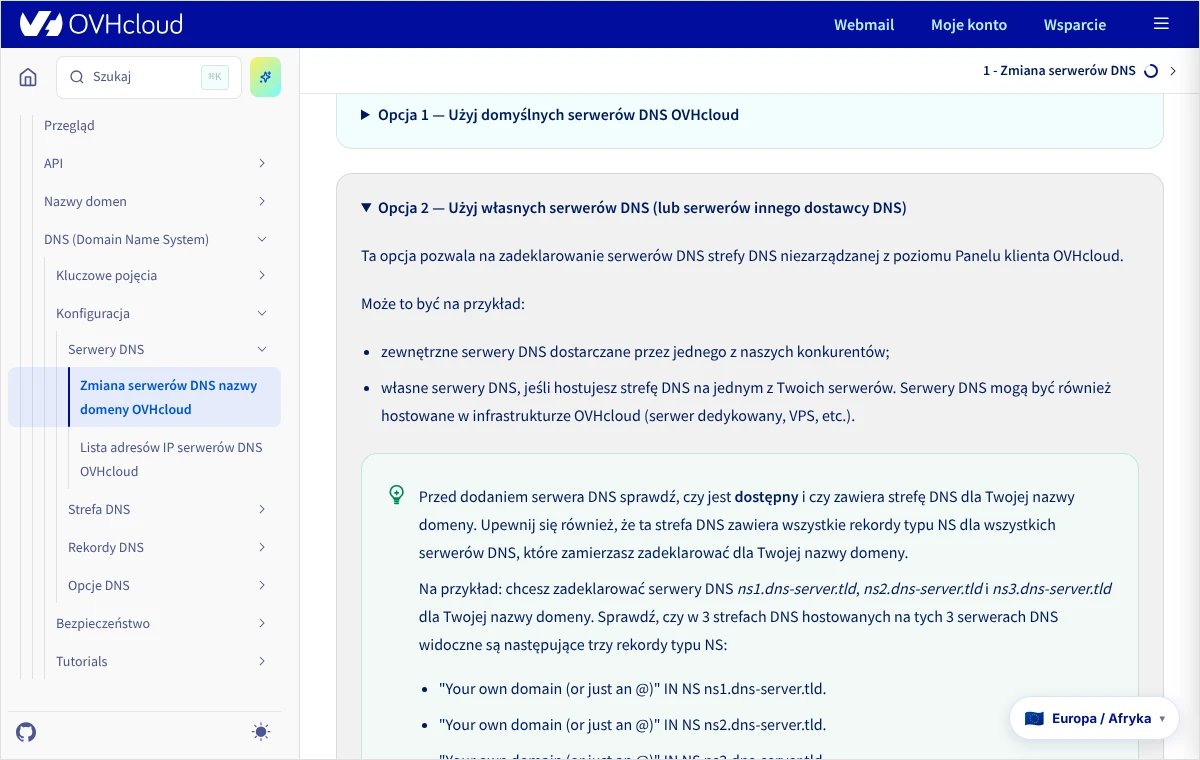Viewport: 1200px width, 760px height.
Task: Open the GitHub repository icon
Action: (26, 732)
